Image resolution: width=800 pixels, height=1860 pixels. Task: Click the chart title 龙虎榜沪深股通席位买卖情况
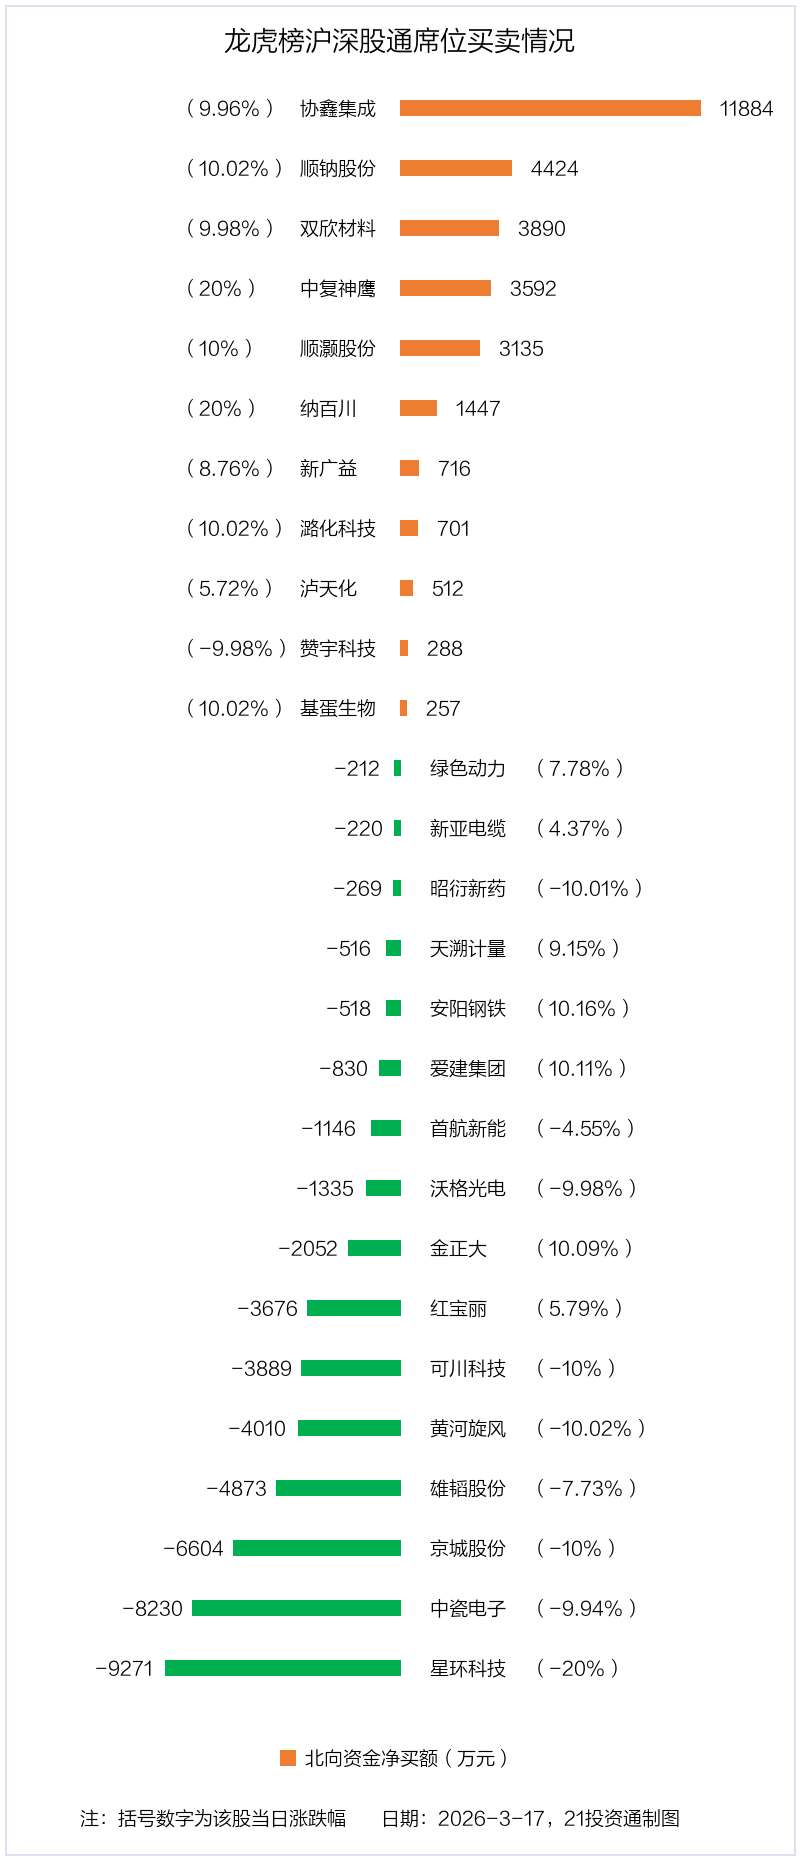tap(399, 41)
